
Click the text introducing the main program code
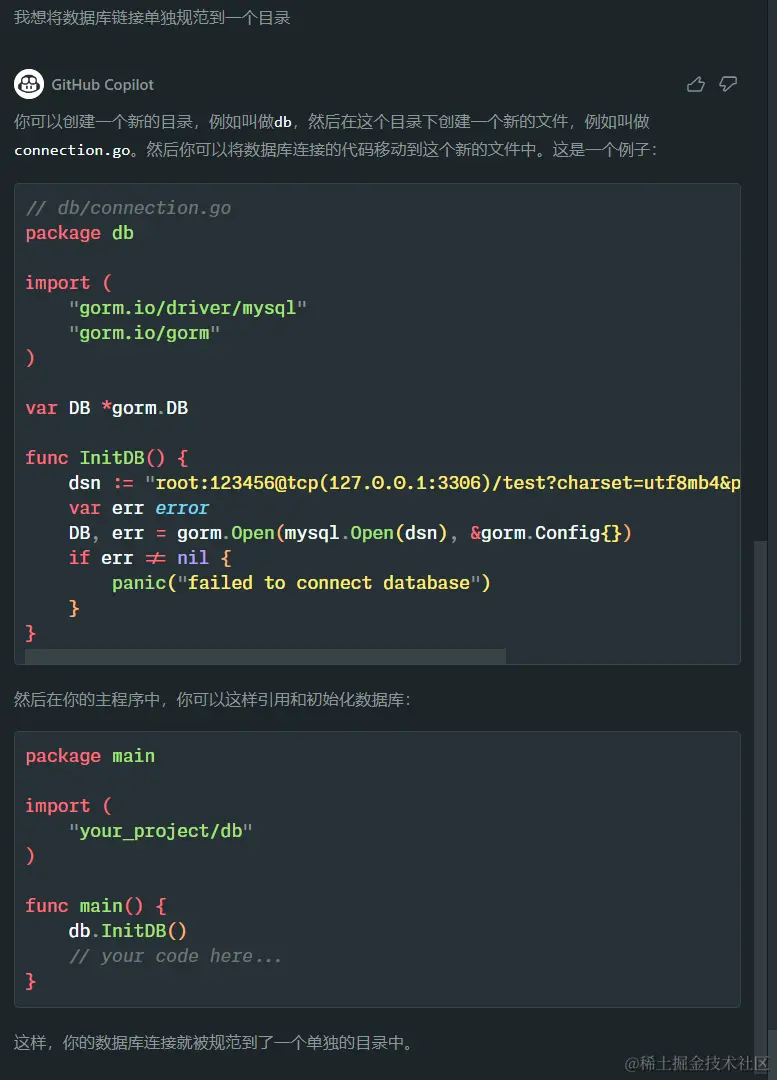click(x=212, y=700)
